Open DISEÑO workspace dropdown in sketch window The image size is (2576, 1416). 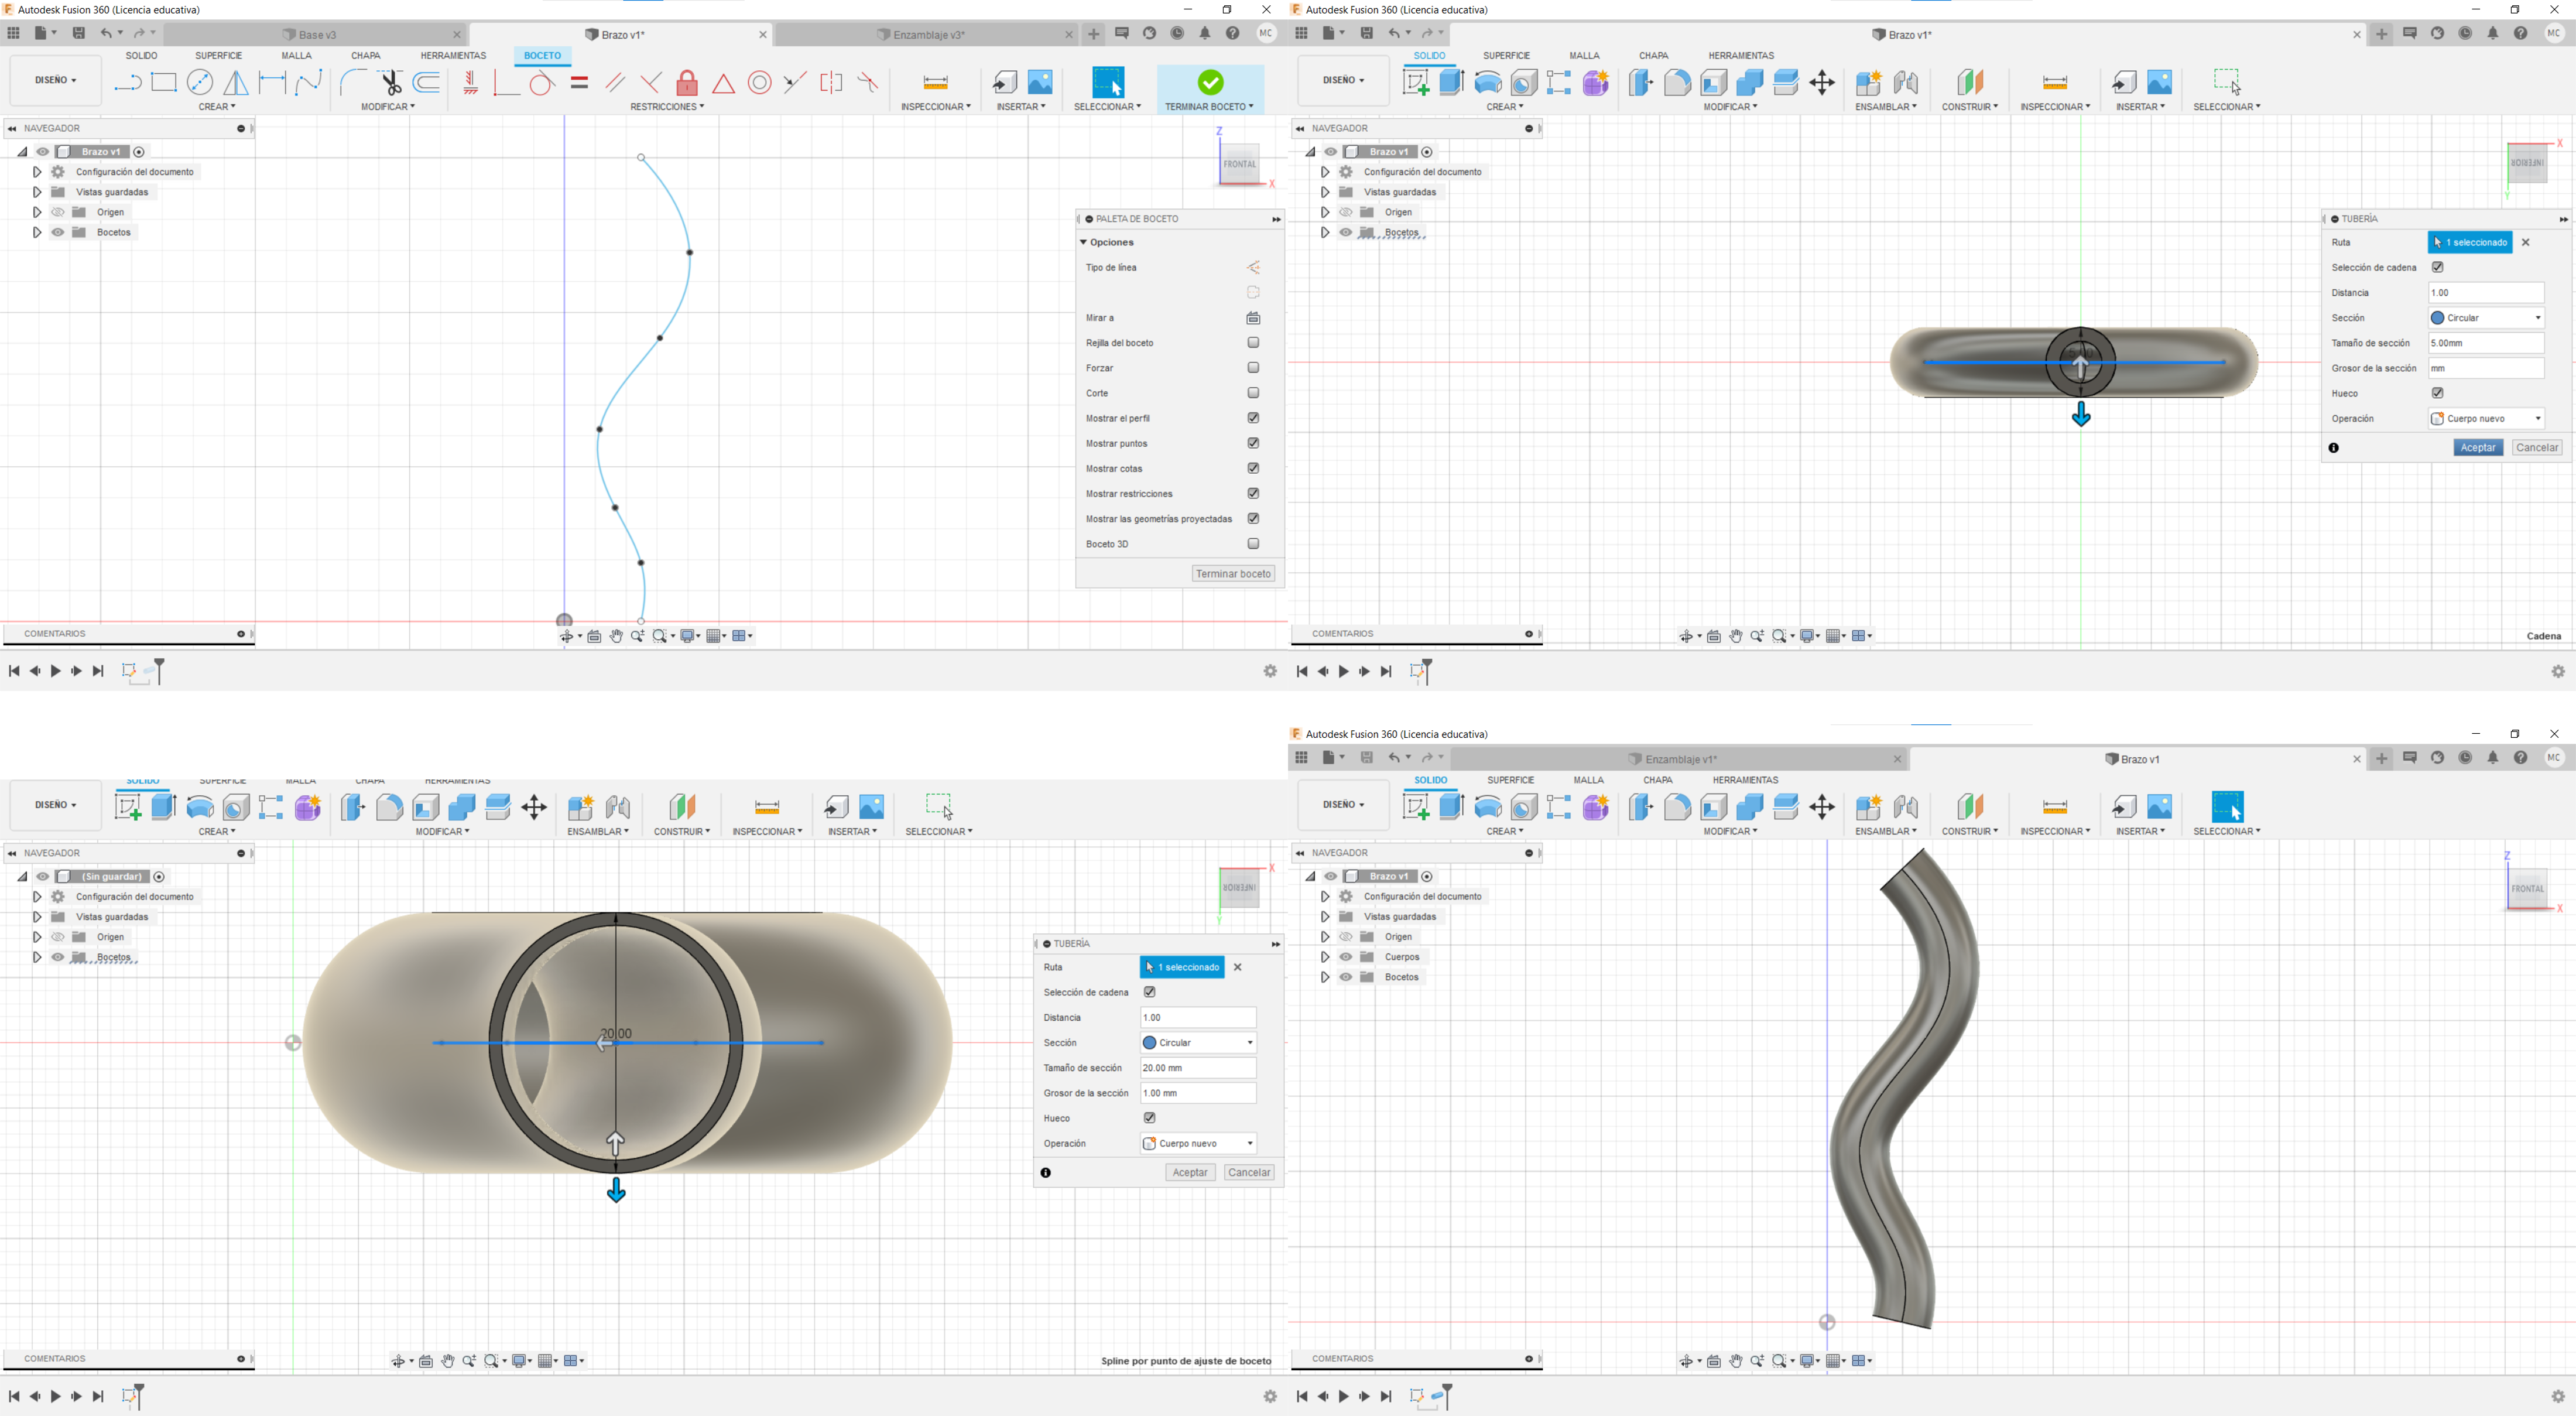tap(56, 80)
